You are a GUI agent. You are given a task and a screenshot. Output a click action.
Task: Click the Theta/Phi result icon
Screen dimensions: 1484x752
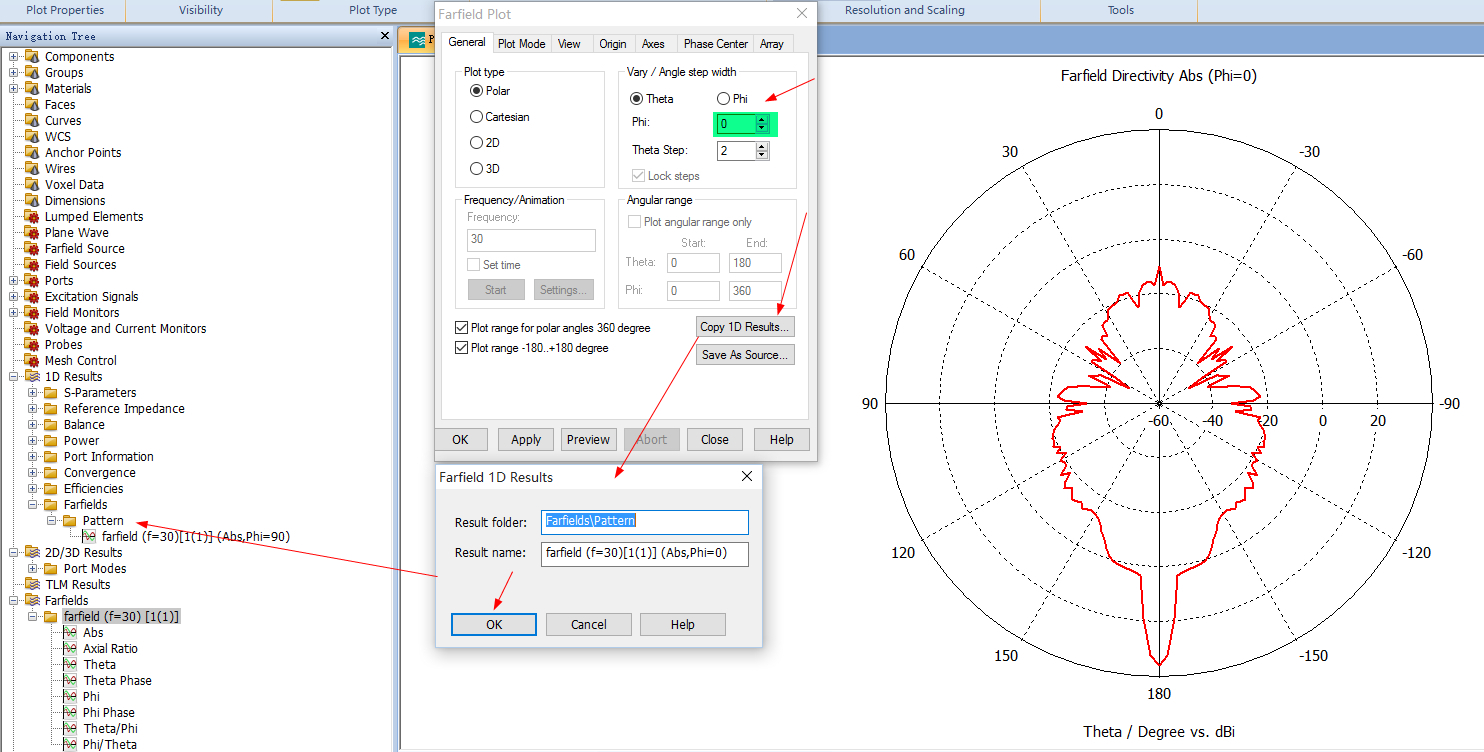click(x=70, y=729)
